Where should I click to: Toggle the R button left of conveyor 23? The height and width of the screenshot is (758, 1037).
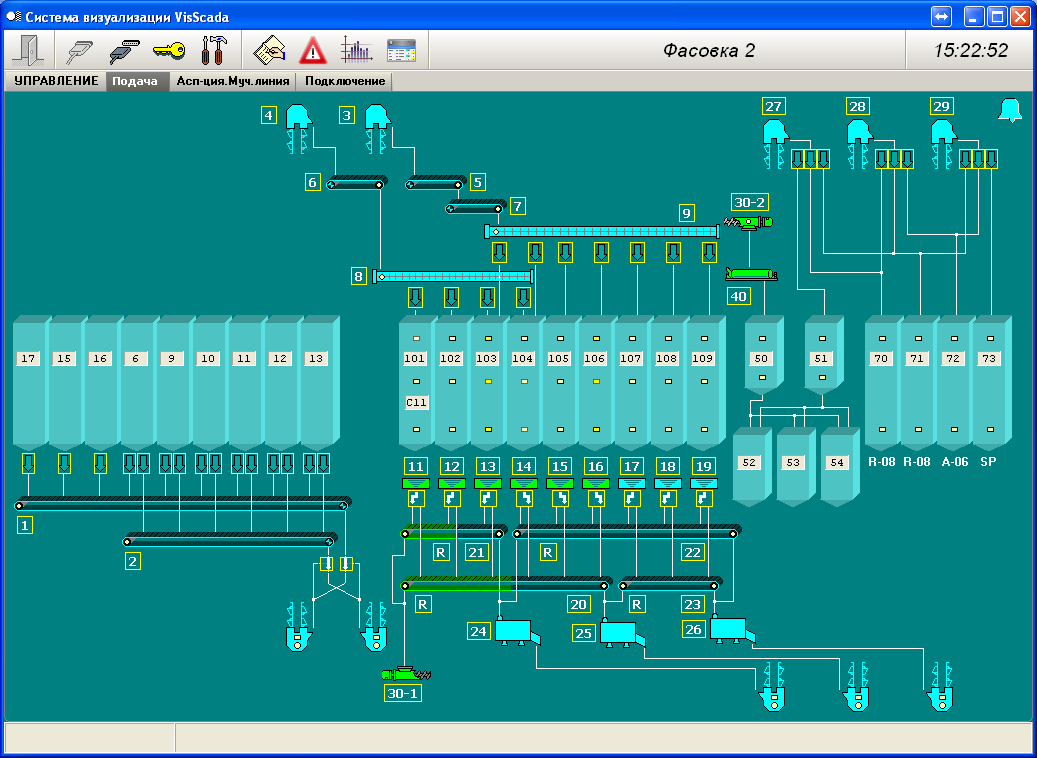pos(636,603)
